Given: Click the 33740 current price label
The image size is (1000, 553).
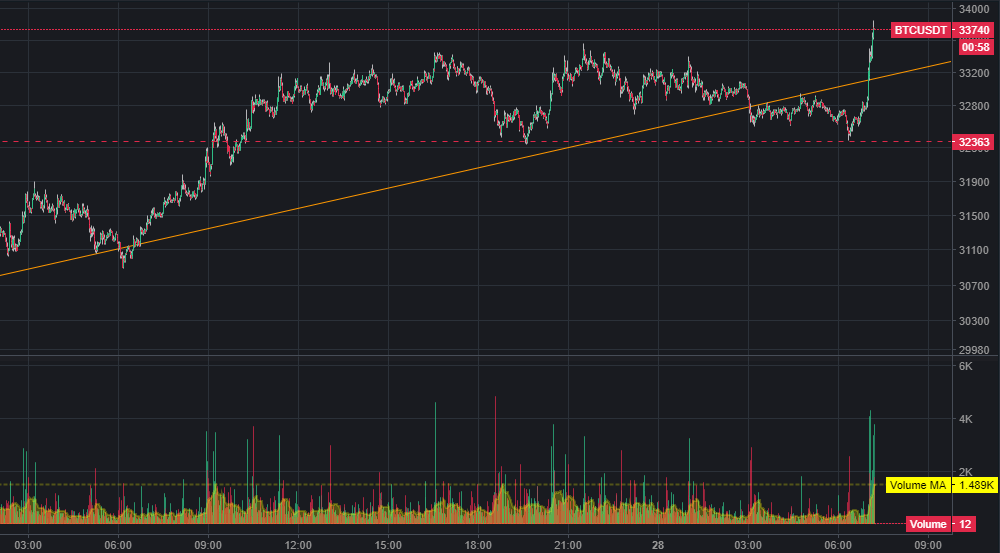Looking at the screenshot, I should pos(974,30).
